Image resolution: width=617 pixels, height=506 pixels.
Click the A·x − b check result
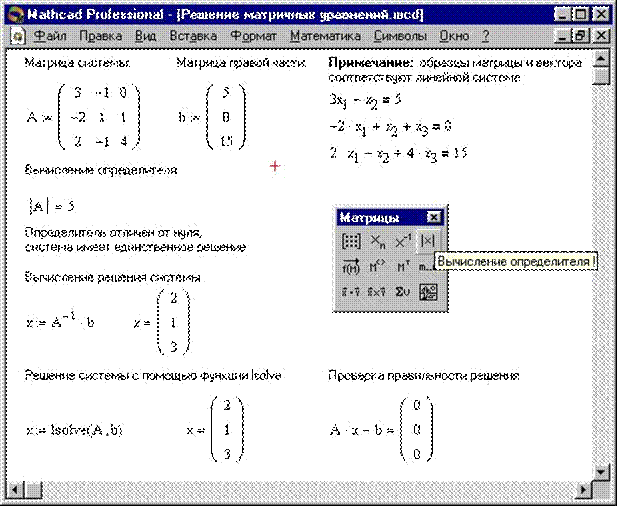click(382, 430)
